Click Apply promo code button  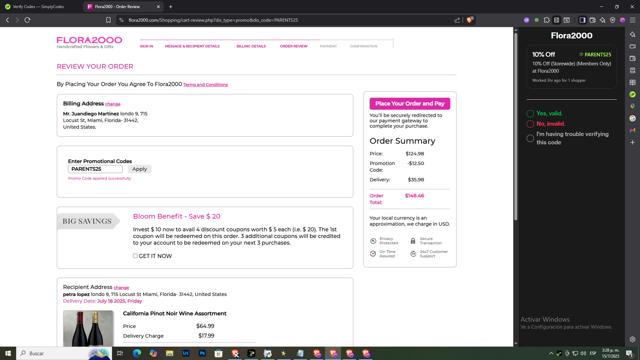click(140, 169)
